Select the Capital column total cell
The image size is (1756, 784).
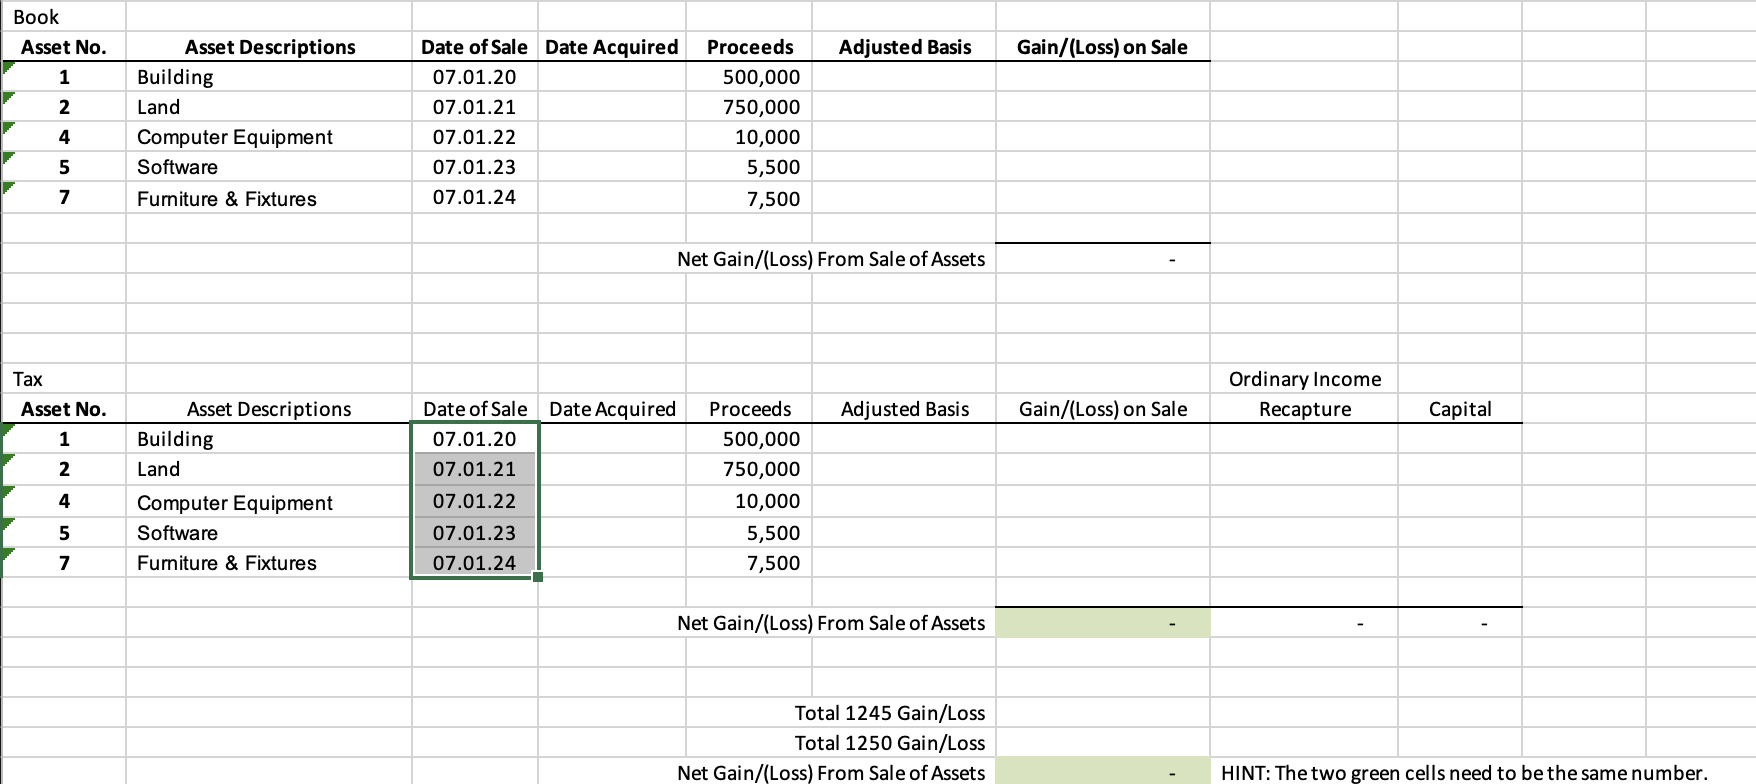click(1460, 623)
